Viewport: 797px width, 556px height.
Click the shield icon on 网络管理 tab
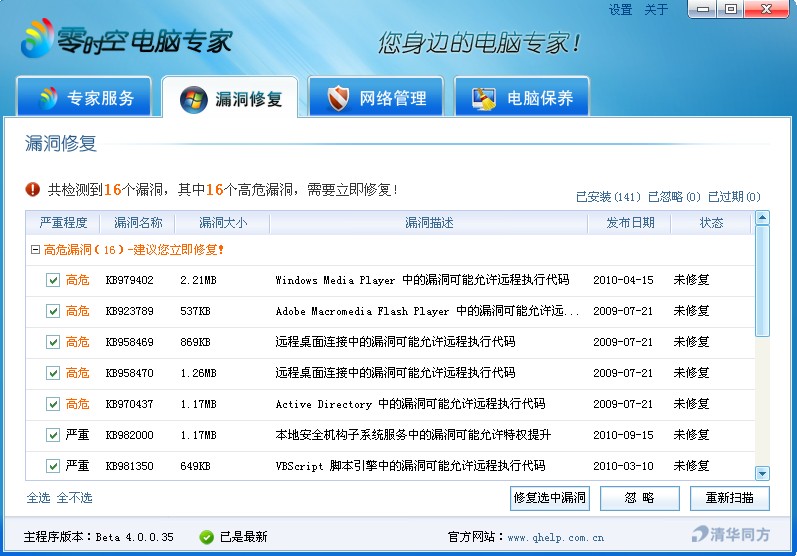338,98
